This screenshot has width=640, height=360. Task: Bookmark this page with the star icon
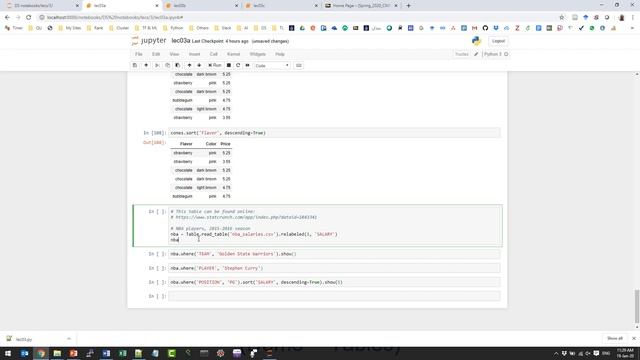coord(562,18)
